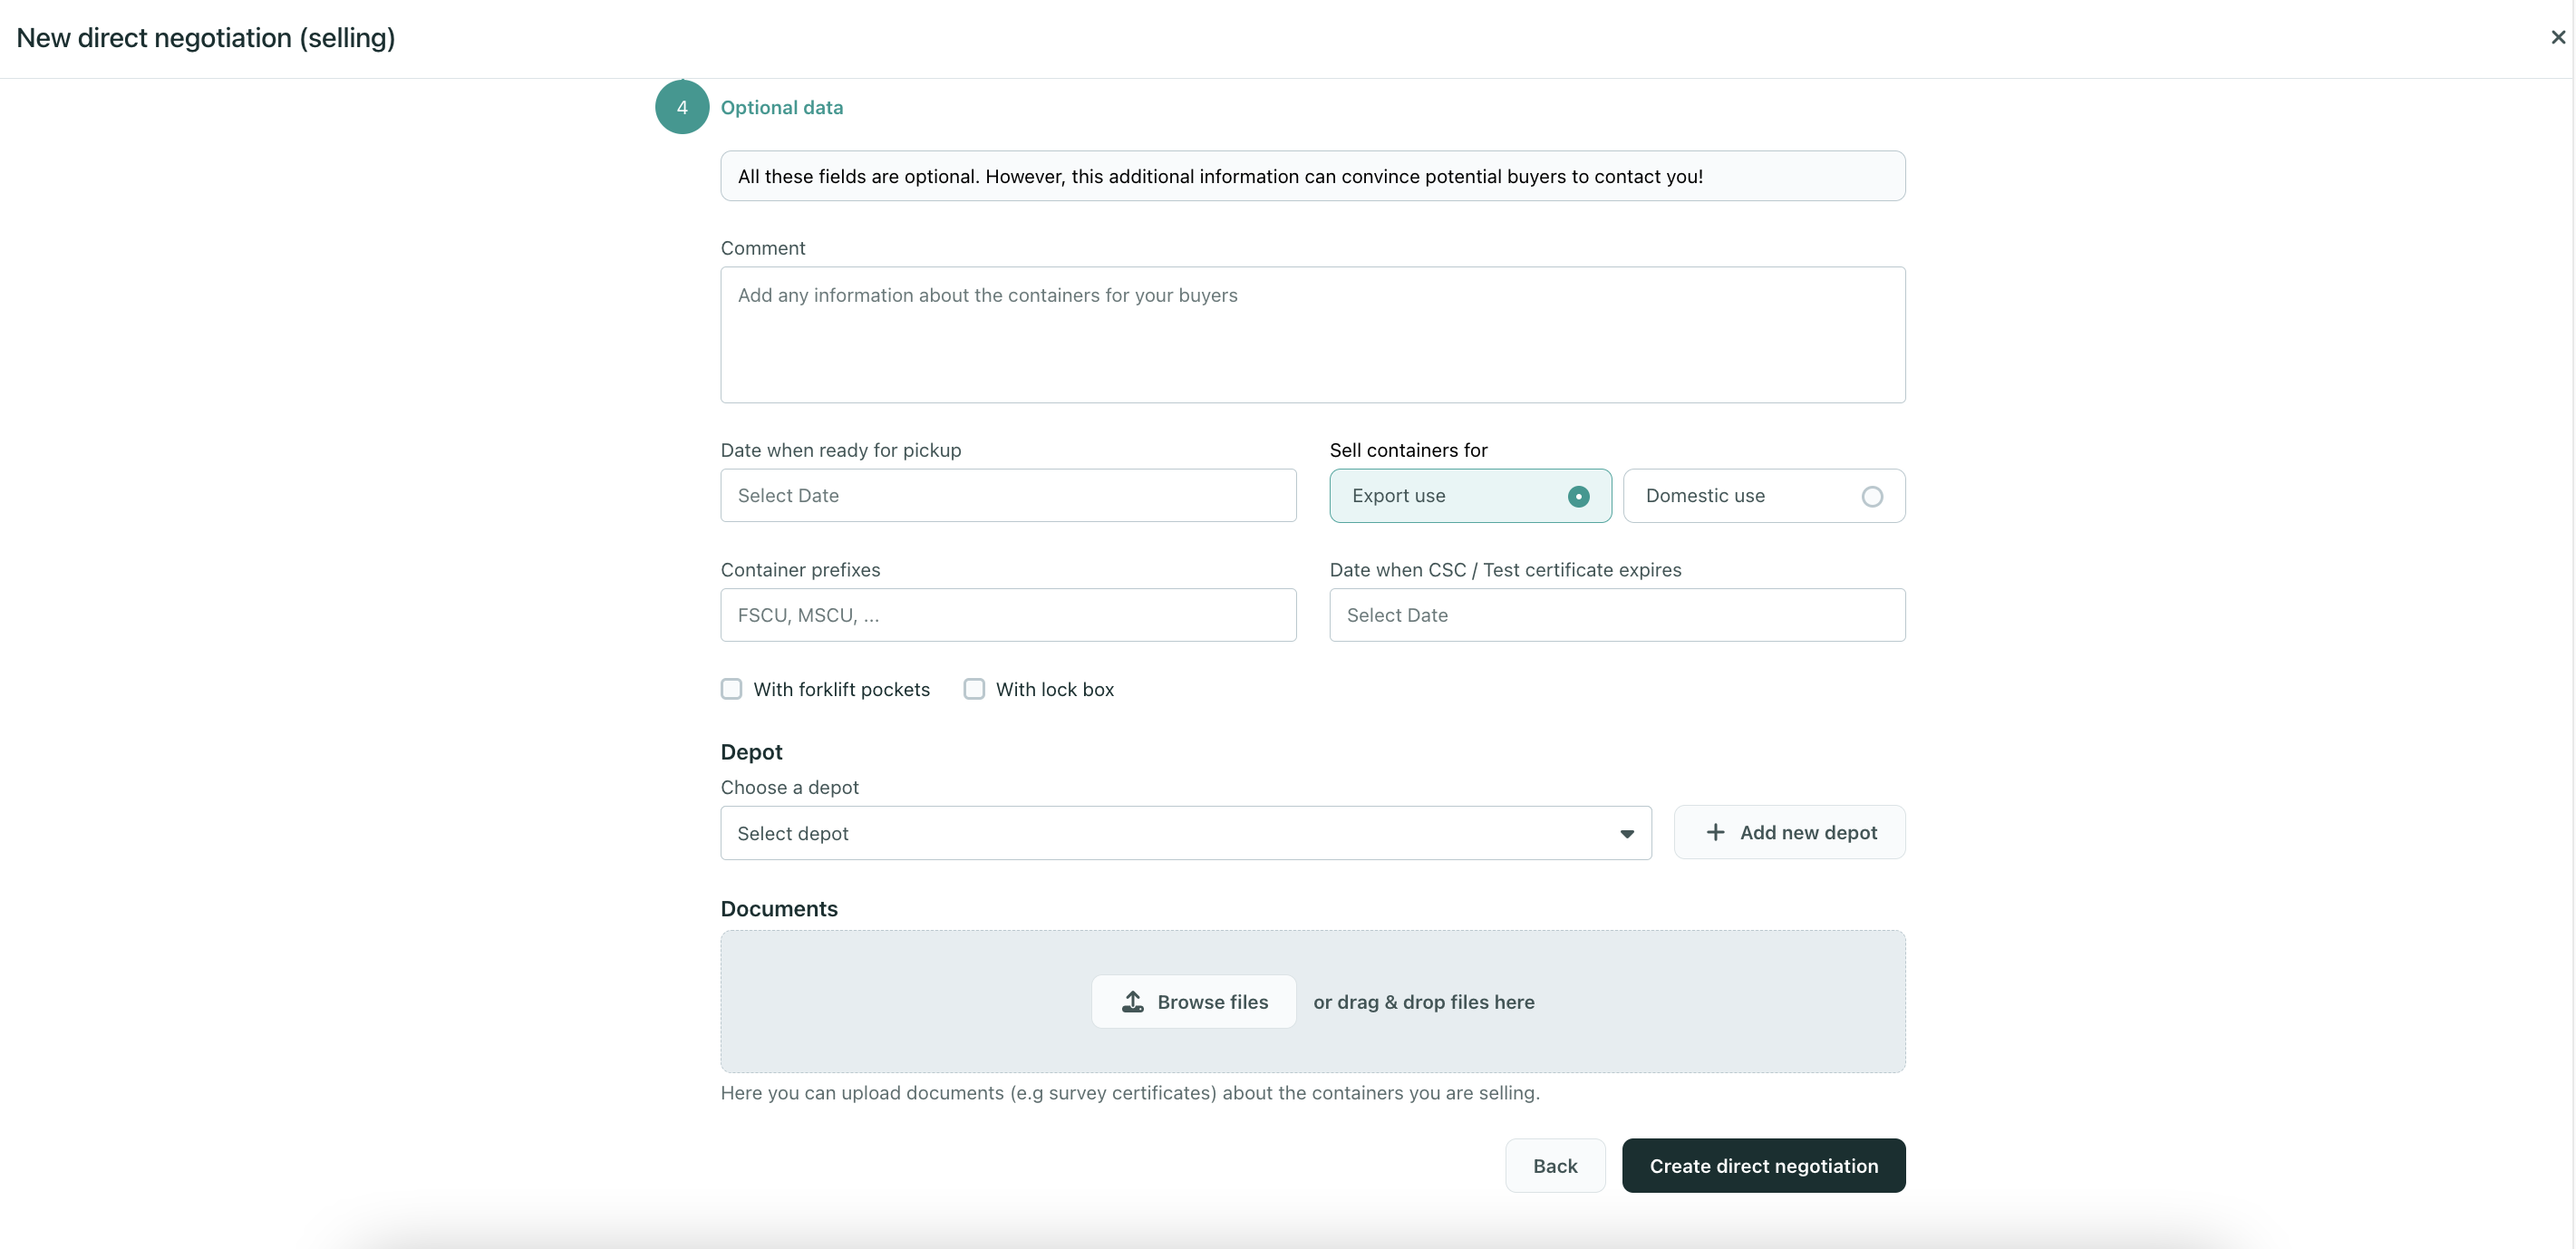
Task: Click the upload documents helper text
Action: pyautogui.click(x=1130, y=1093)
